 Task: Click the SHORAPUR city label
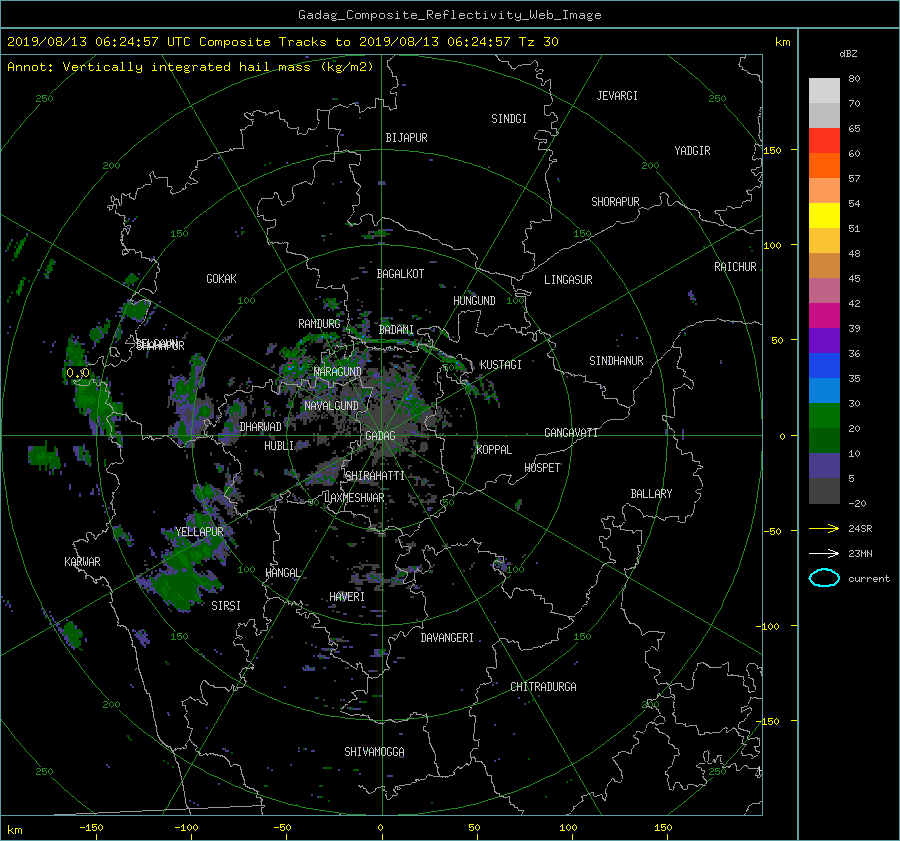click(615, 202)
